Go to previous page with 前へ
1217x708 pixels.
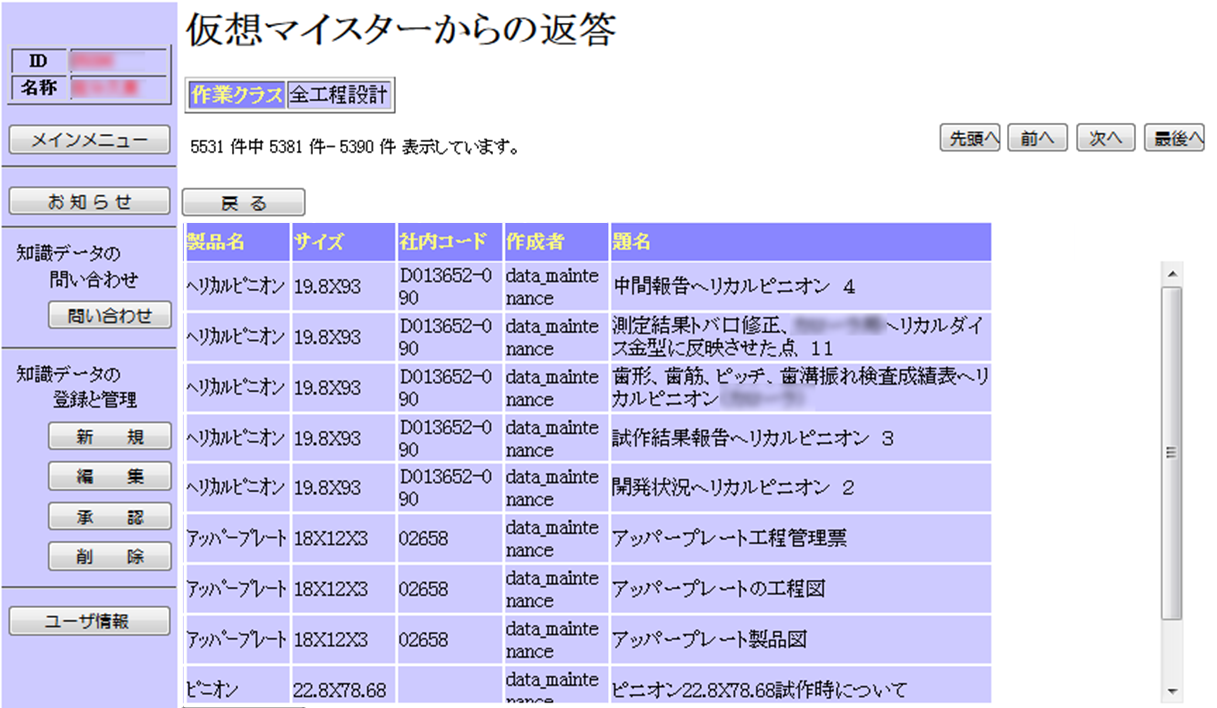(1038, 138)
